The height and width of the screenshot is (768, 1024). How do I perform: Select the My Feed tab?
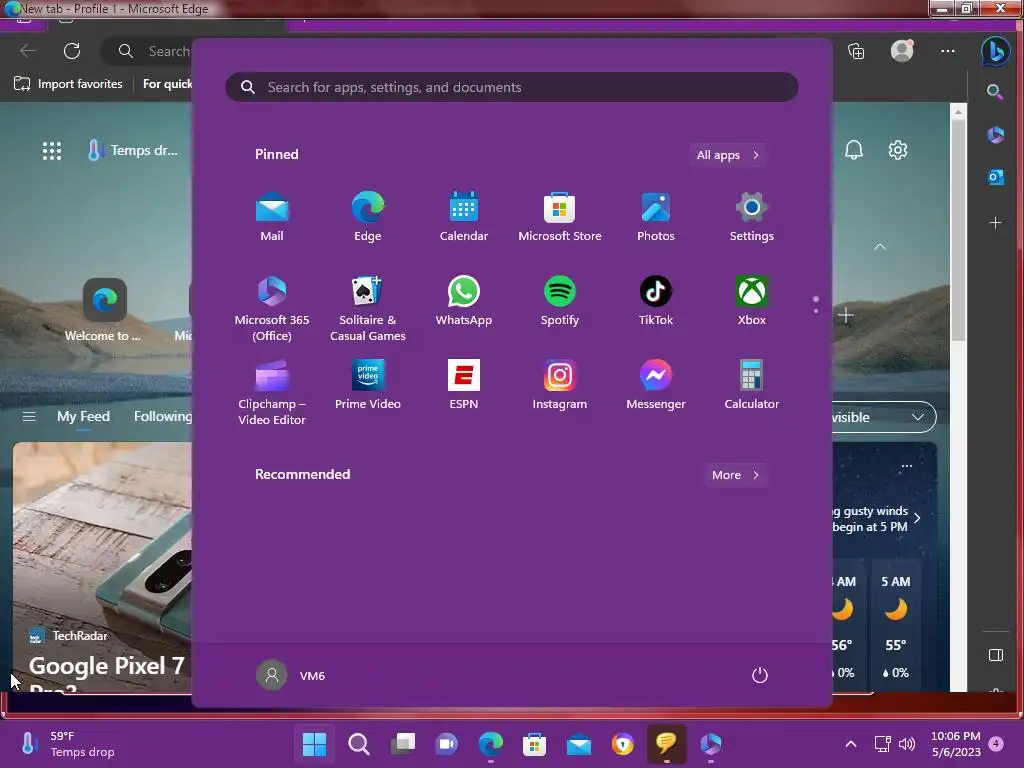tap(83, 417)
